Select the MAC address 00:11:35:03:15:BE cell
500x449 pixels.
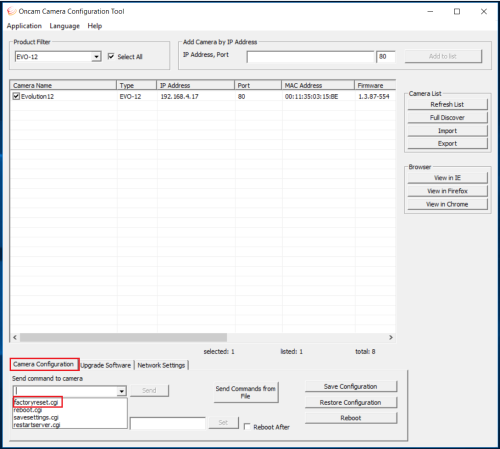pos(311,97)
